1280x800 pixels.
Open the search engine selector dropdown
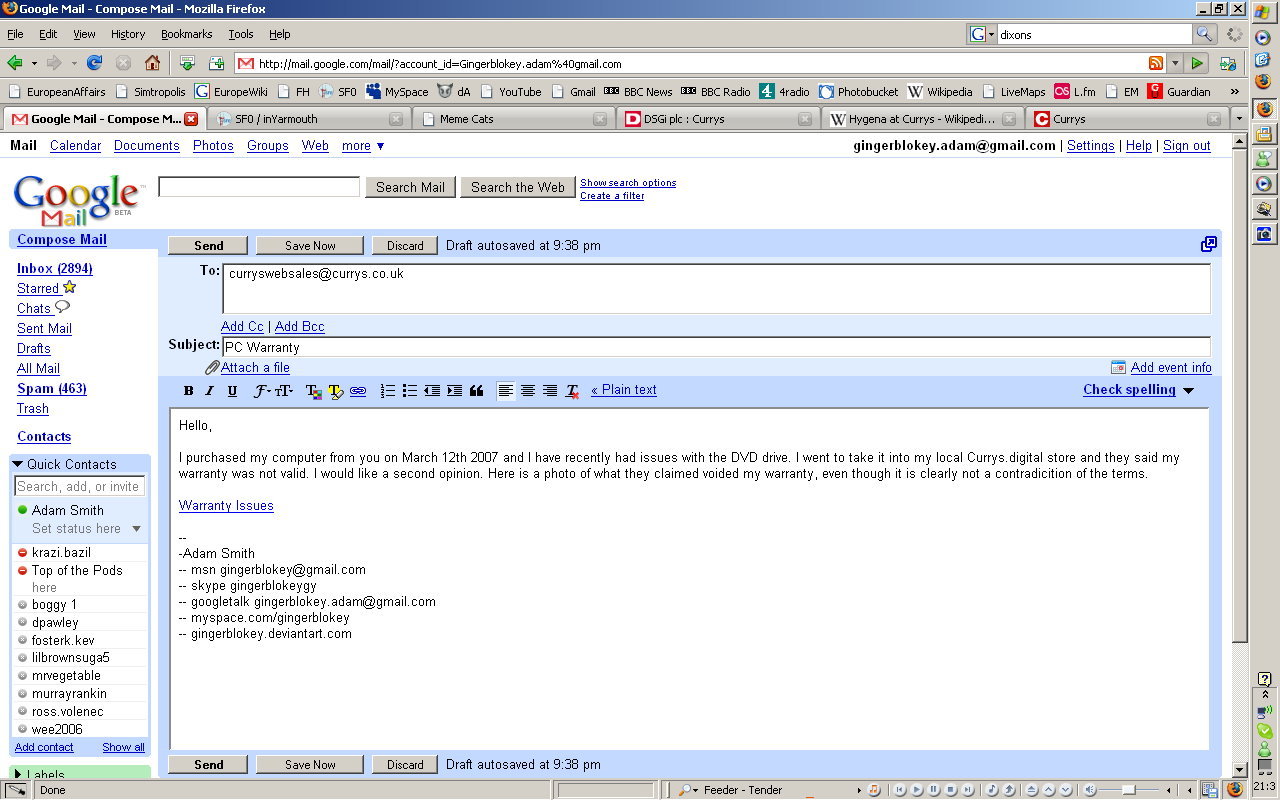pyautogui.click(x=982, y=34)
